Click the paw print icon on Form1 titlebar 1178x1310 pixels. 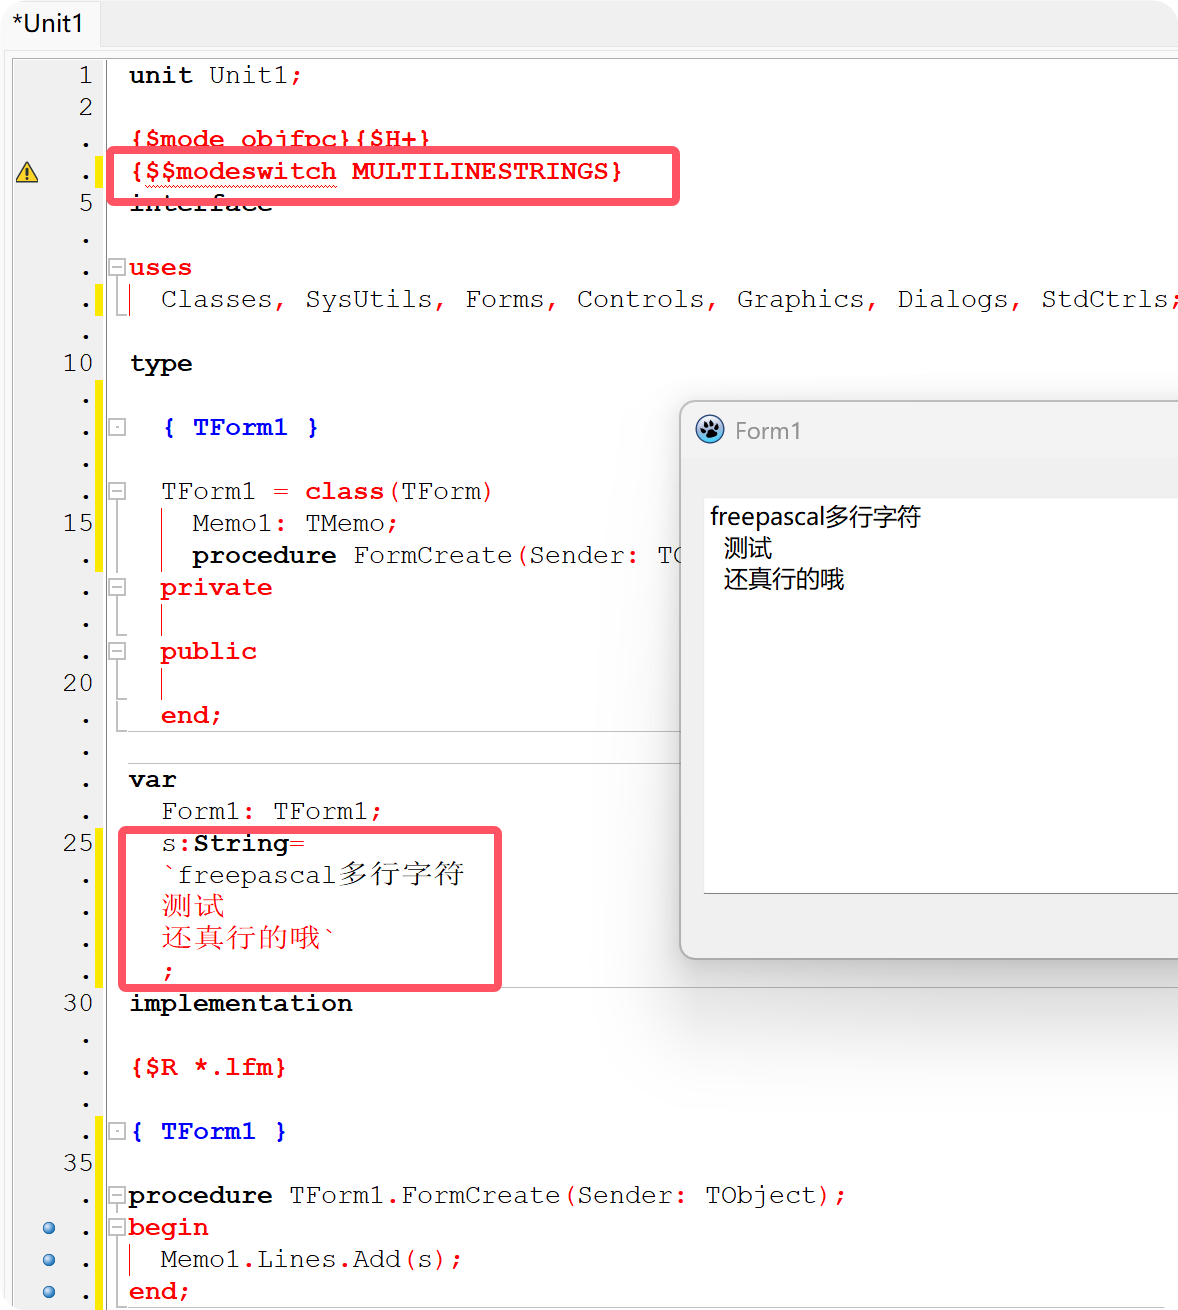(x=710, y=430)
